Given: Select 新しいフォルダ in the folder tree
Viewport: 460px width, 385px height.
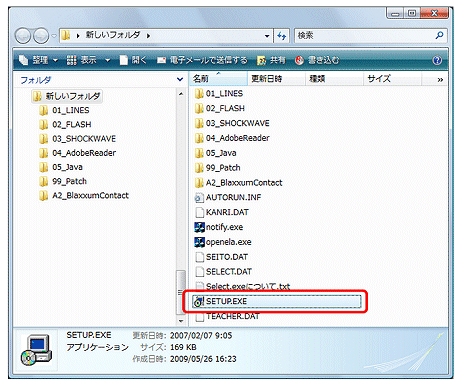Looking at the screenshot, I should point(67,96).
